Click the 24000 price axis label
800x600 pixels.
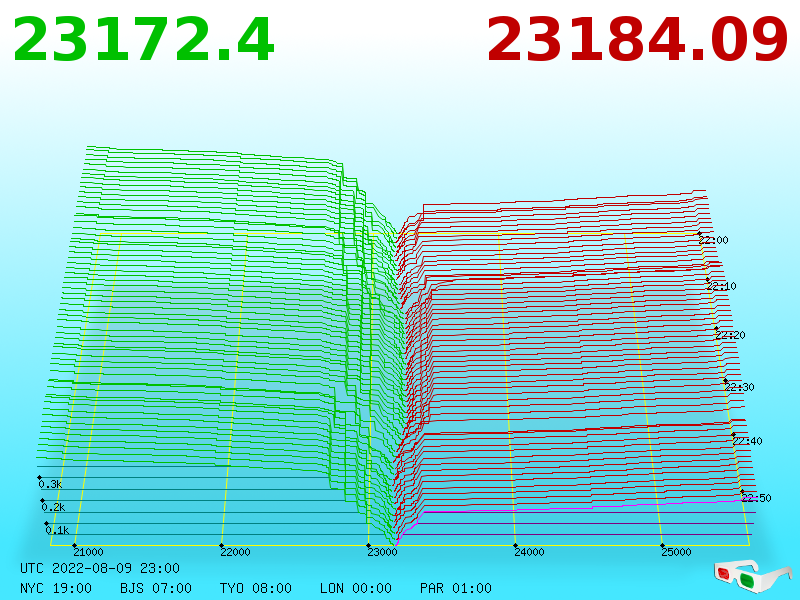[x=529, y=552]
